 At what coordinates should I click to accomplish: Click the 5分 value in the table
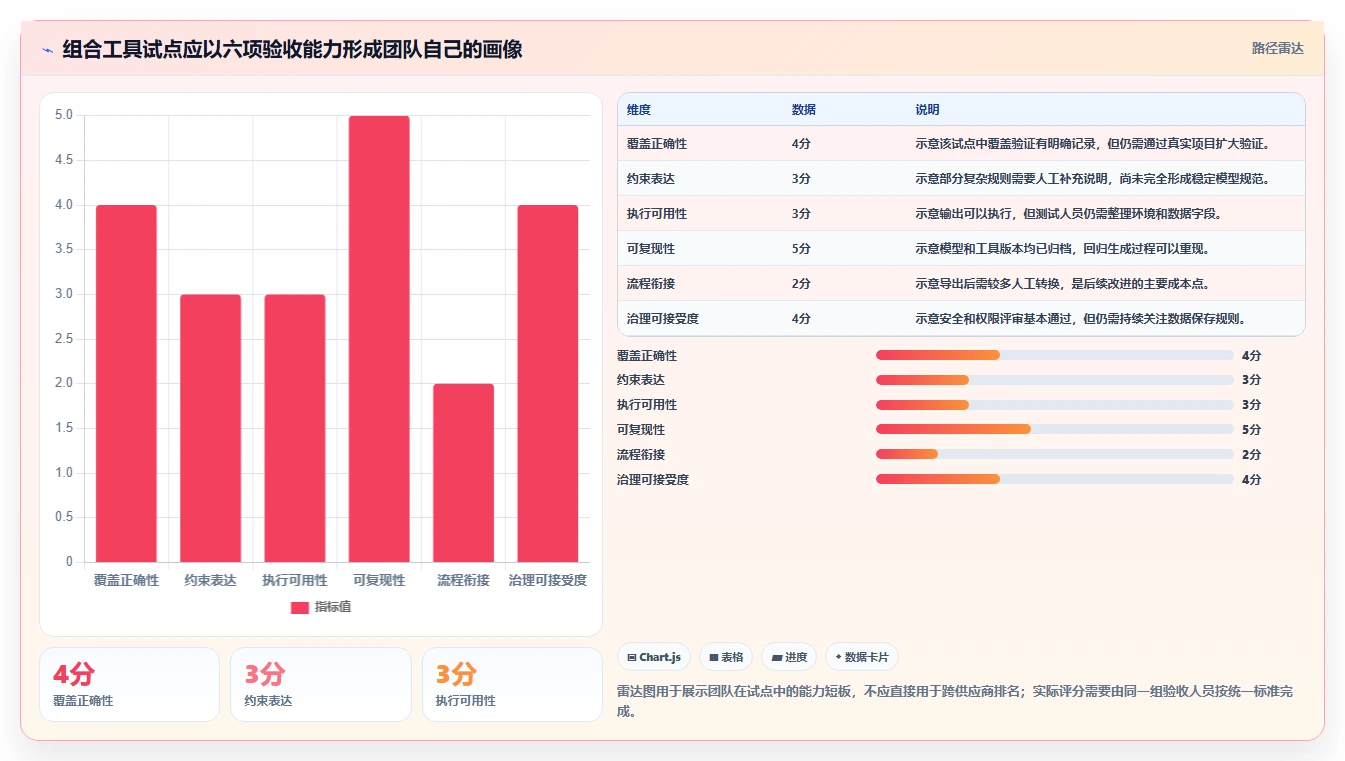coord(801,249)
